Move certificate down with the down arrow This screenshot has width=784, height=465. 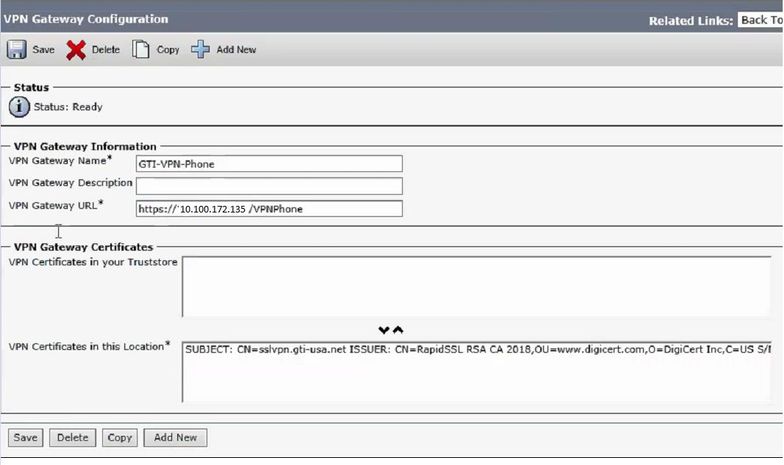click(x=384, y=330)
